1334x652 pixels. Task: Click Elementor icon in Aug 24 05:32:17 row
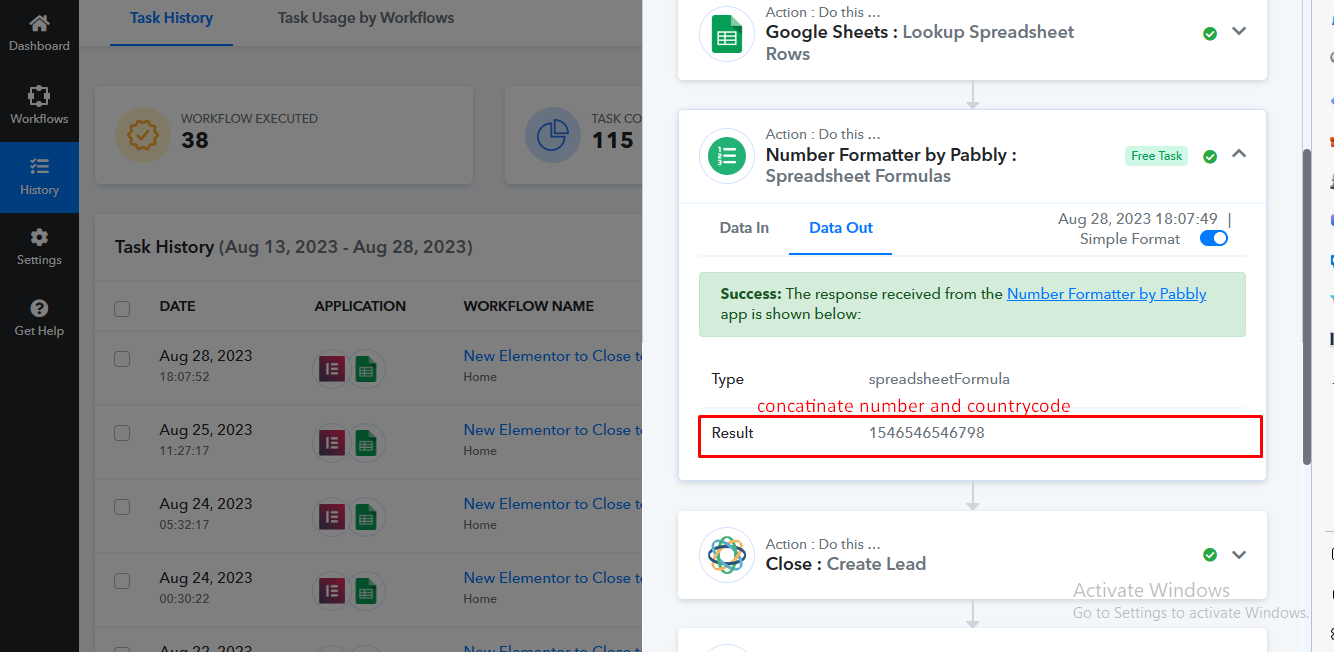click(332, 515)
